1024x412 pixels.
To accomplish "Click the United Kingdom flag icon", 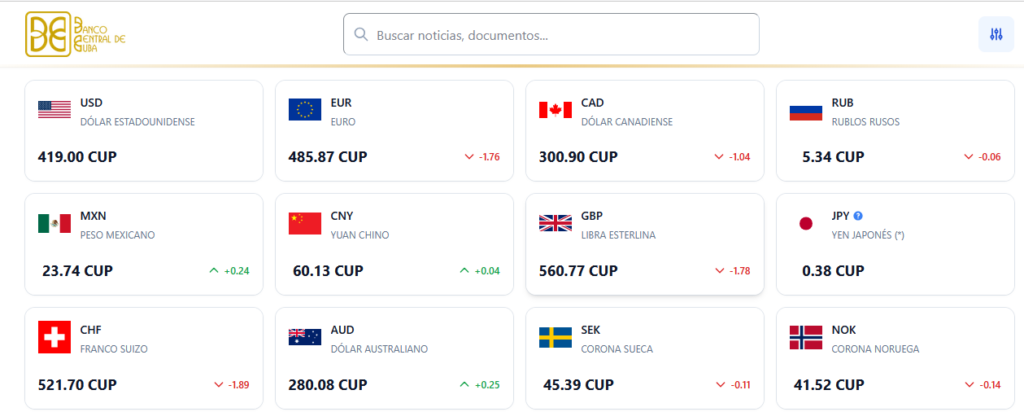I will 555,223.
